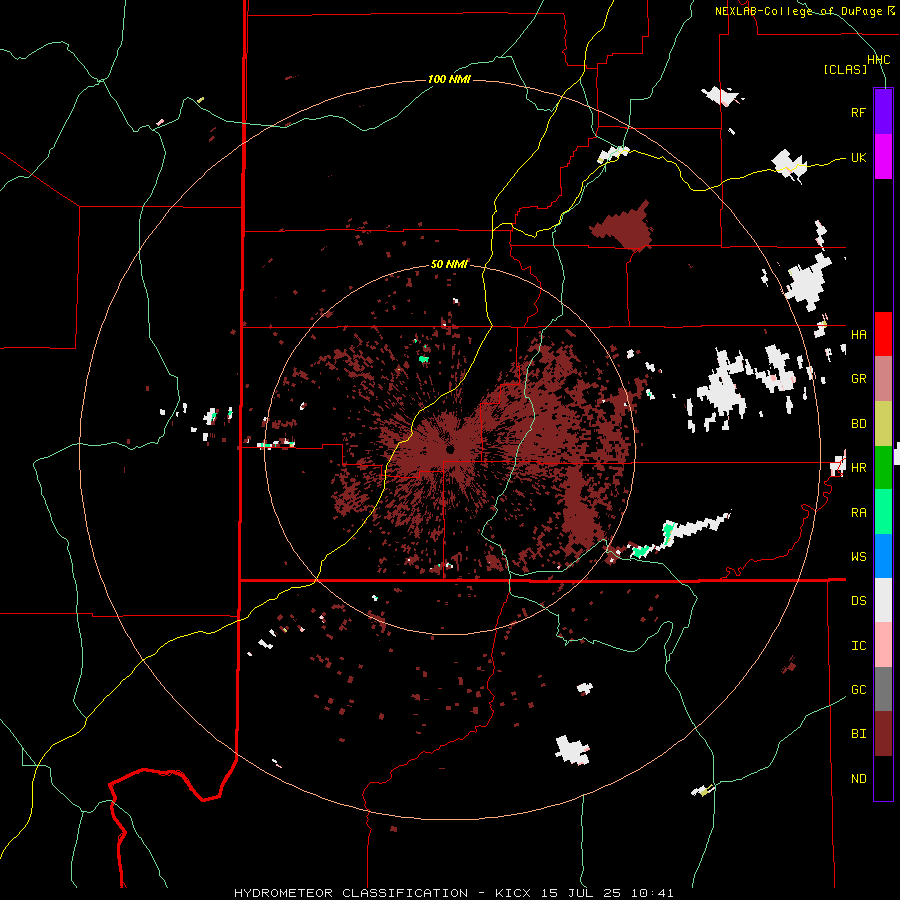The width and height of the screenshot is (900, 900).
Task: Click the radar site center dot
Action: tap(450, 449)
